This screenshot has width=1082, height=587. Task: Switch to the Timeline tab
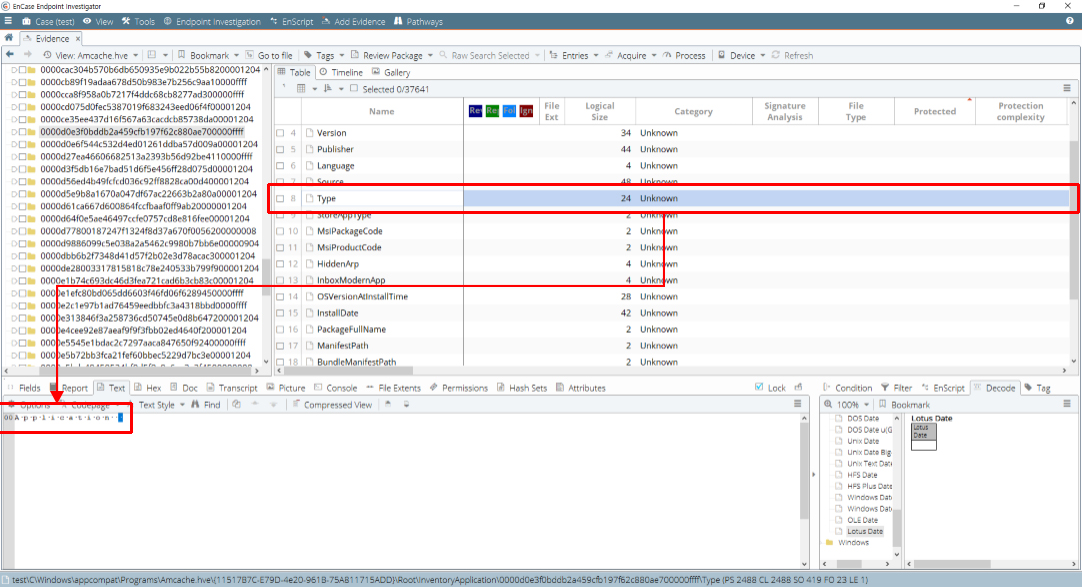tap(341, 72)
